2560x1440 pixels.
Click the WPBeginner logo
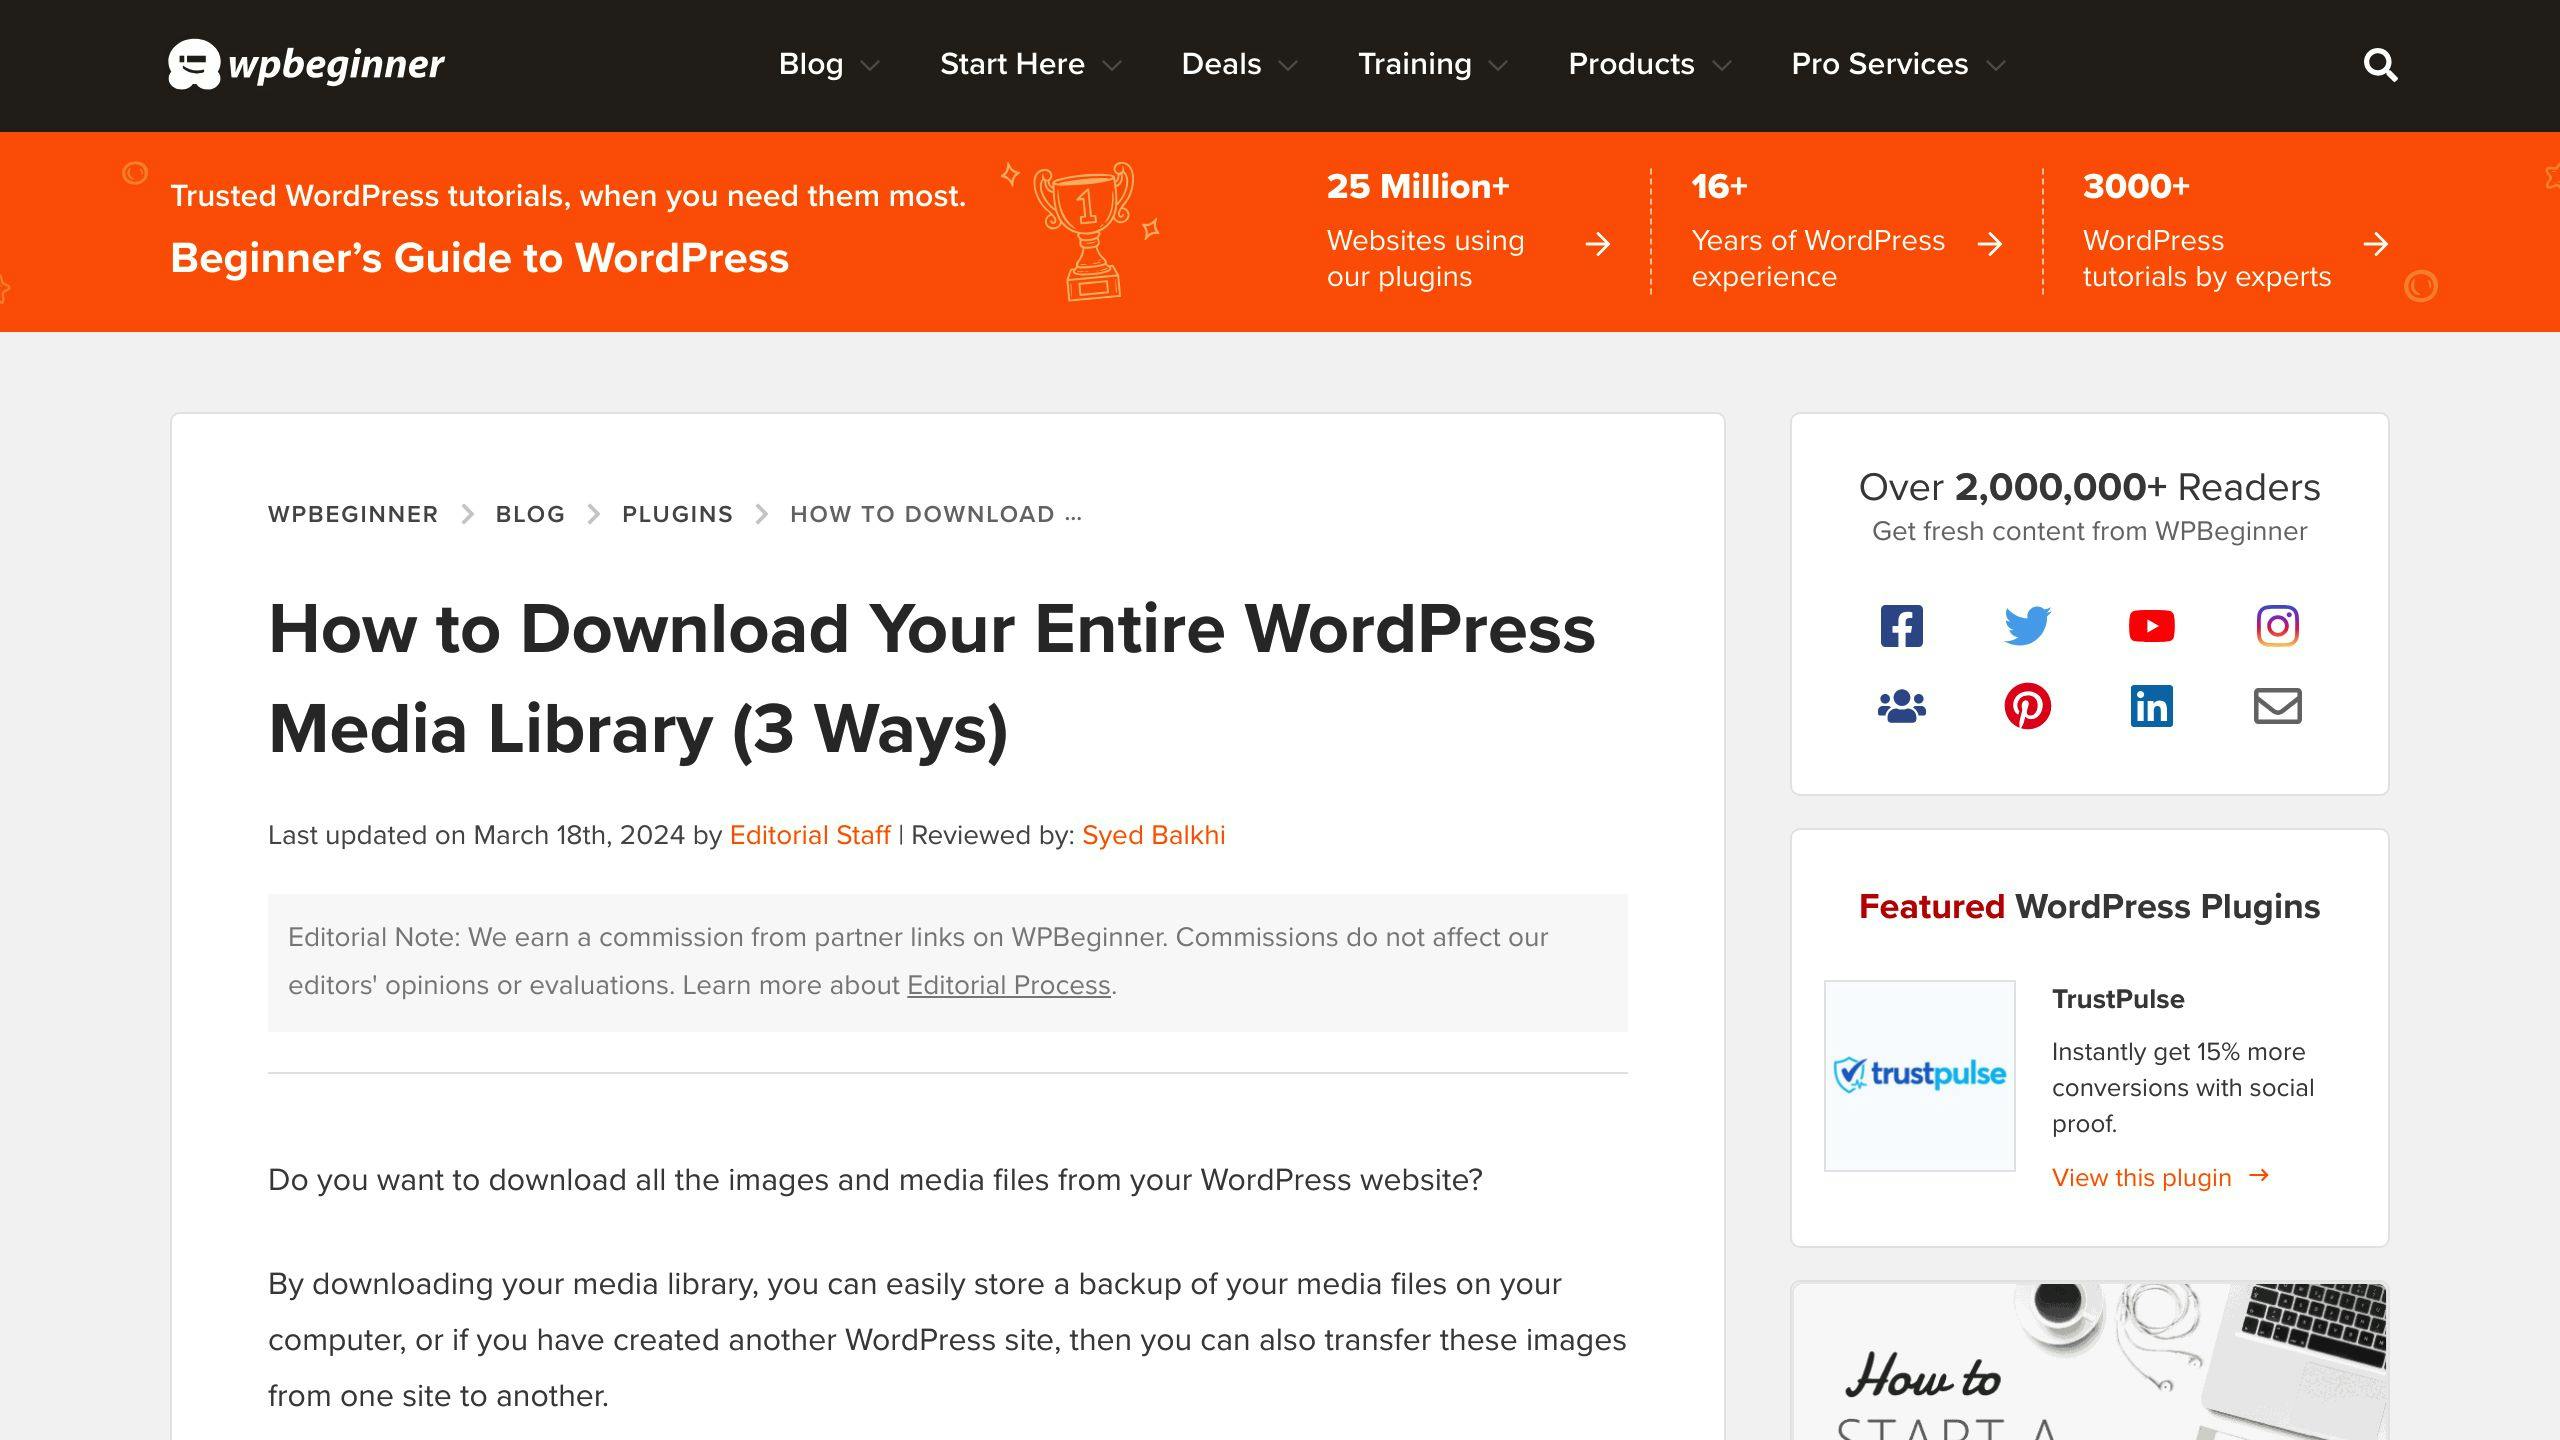point(306,64)
